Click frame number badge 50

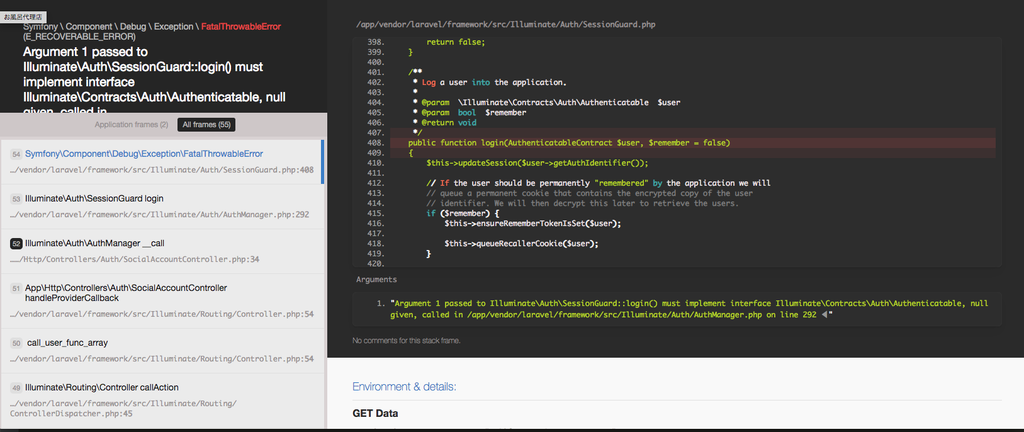[16, 343]
